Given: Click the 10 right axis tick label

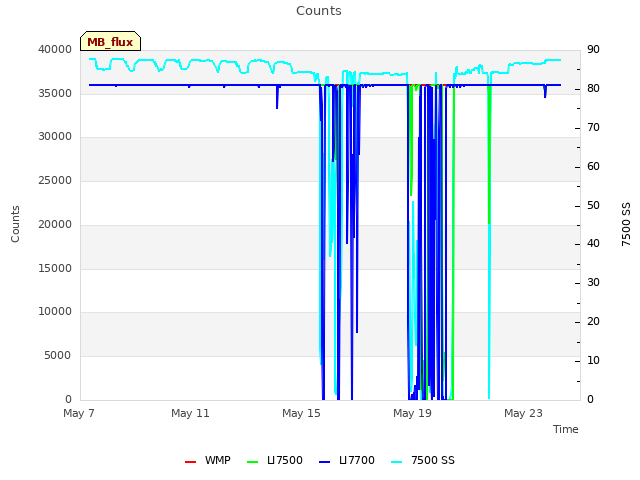Looking at the screenshot, I should 593,360.
